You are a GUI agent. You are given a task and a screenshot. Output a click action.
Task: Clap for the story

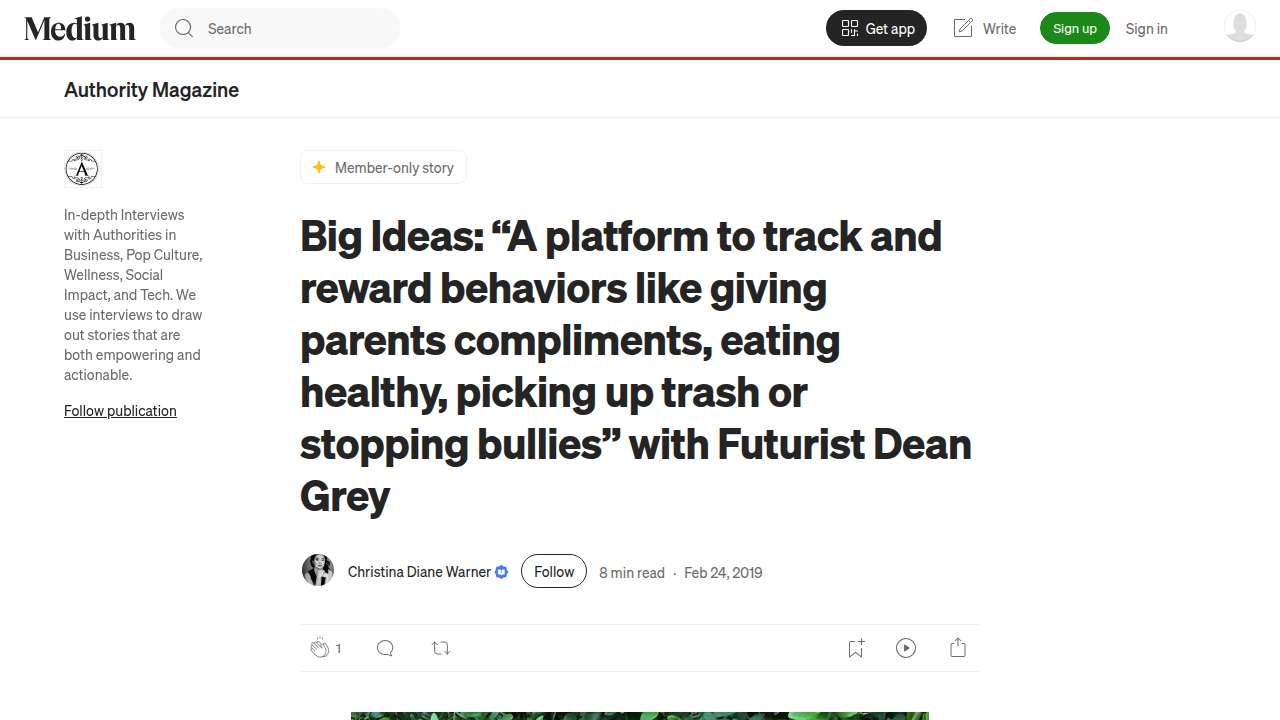tap(320, 648)
